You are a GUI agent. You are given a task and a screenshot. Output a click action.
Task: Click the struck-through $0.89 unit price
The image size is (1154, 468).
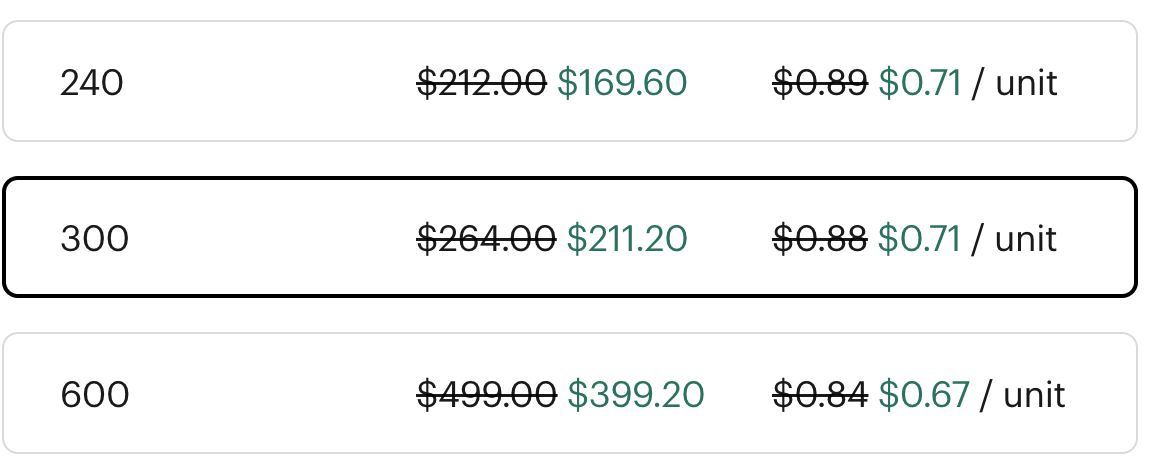pyautogui.click(x=820, y=83)
